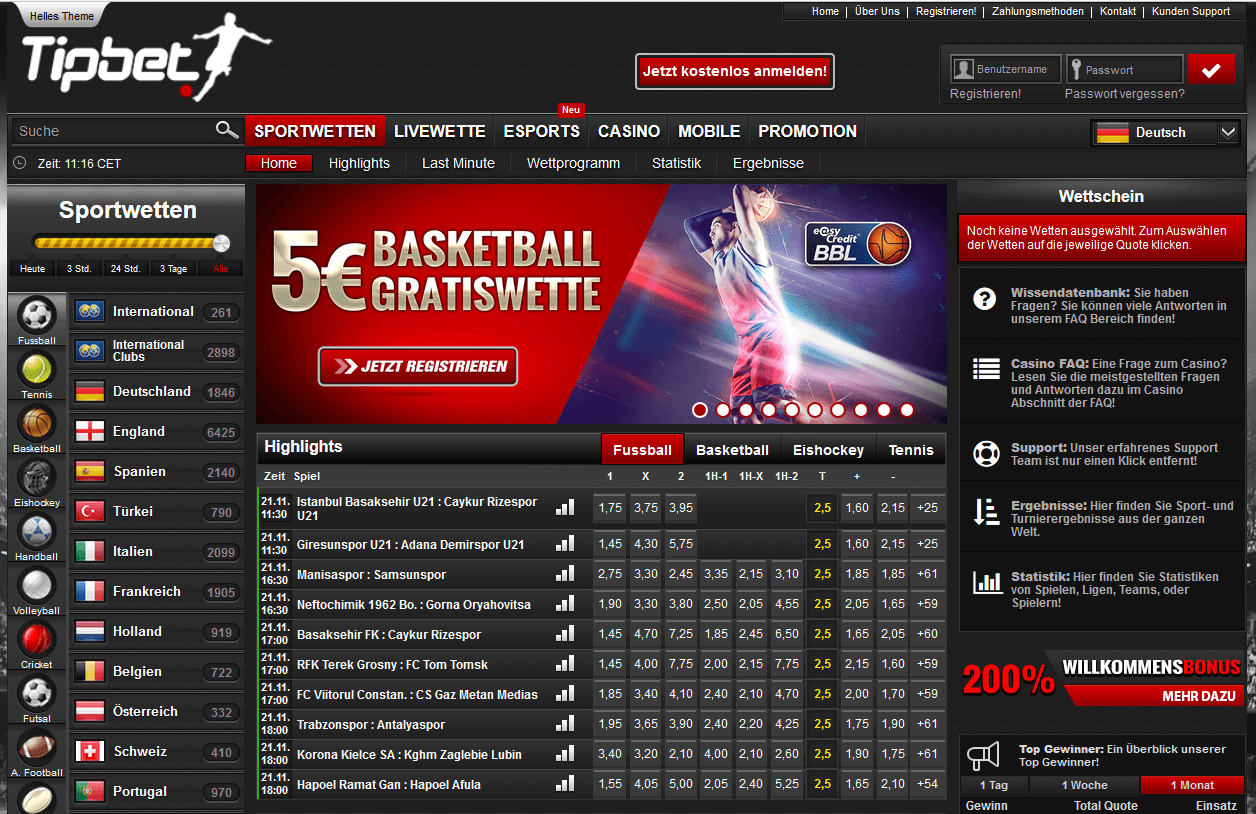This screenshot has height=814, width=1256.
Task: Open Kunden Support top link
Action: point(1191,11)
